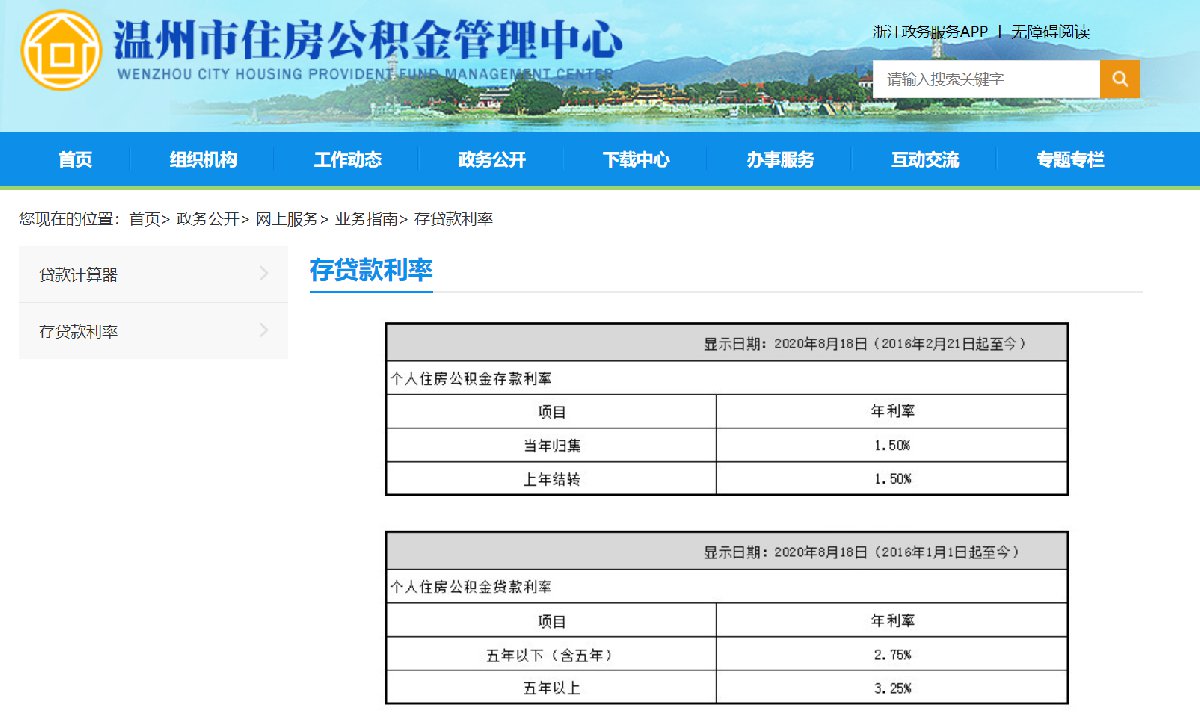This screenshot has width=1200, height=724.
Task: Click the orange search magnifier icon
Action: tap(1120, 79)
